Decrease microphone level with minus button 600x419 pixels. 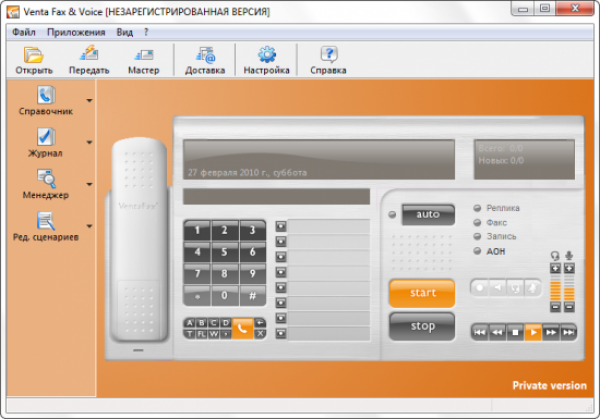pyautogui.click(x=569, y=307)
